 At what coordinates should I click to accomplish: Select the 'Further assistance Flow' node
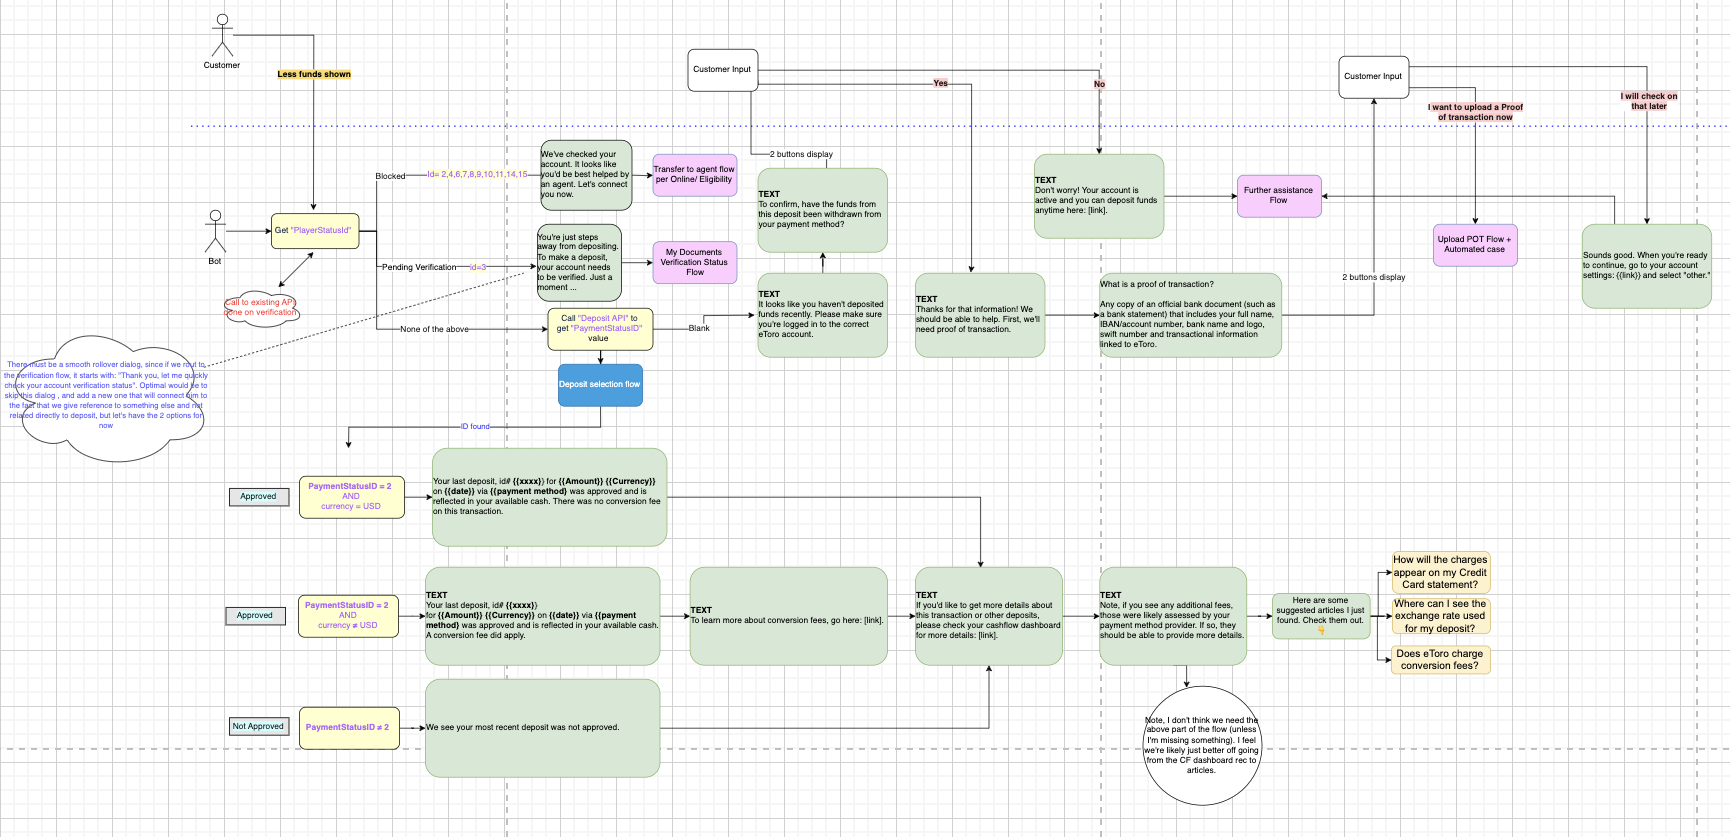1278,195
